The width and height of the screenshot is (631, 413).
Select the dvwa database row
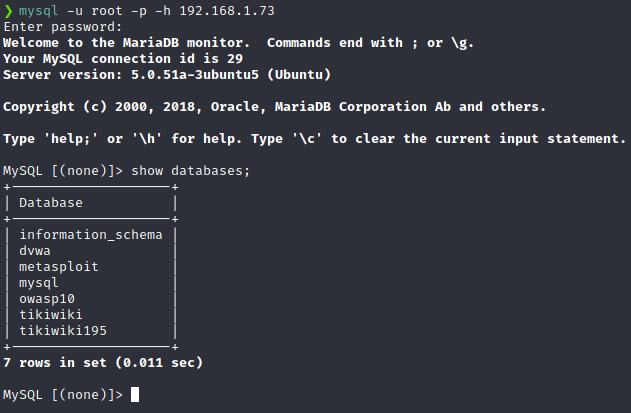35,251
